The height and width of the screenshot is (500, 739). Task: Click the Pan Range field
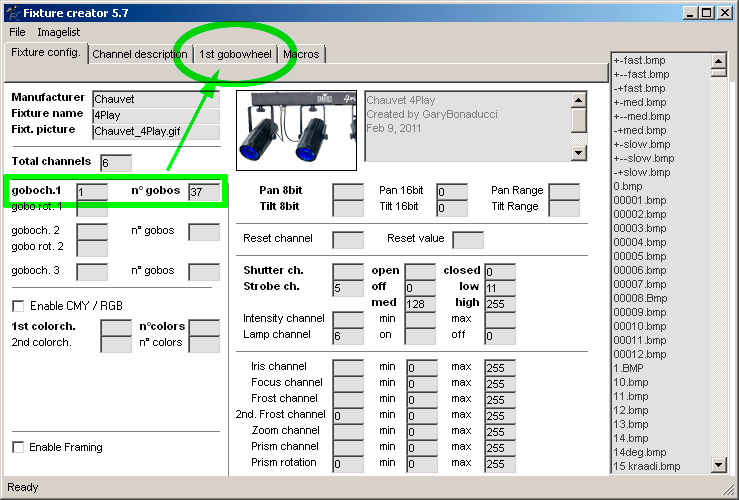point(564,192)
